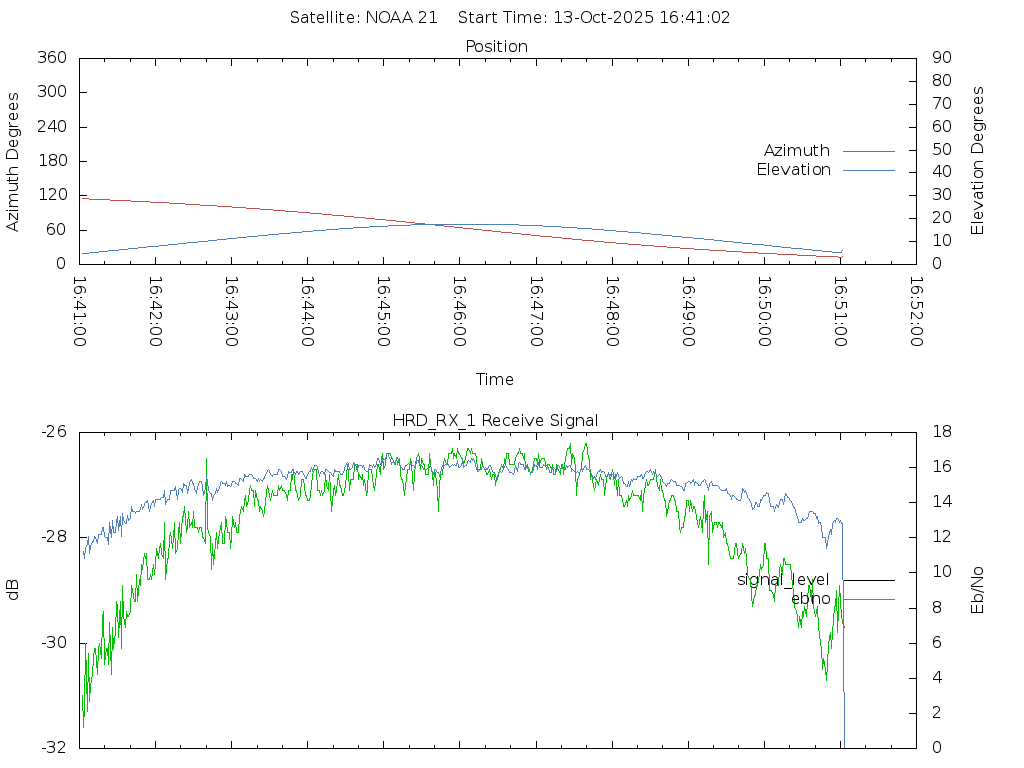1024x768 pixels.
Task: Select the blue Elevation legend line sample
Action: 868,170
